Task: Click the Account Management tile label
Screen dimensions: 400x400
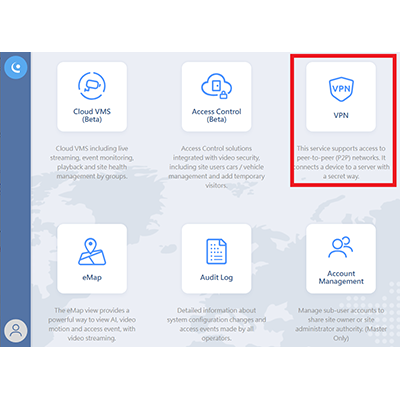Action: coord(341,277)
